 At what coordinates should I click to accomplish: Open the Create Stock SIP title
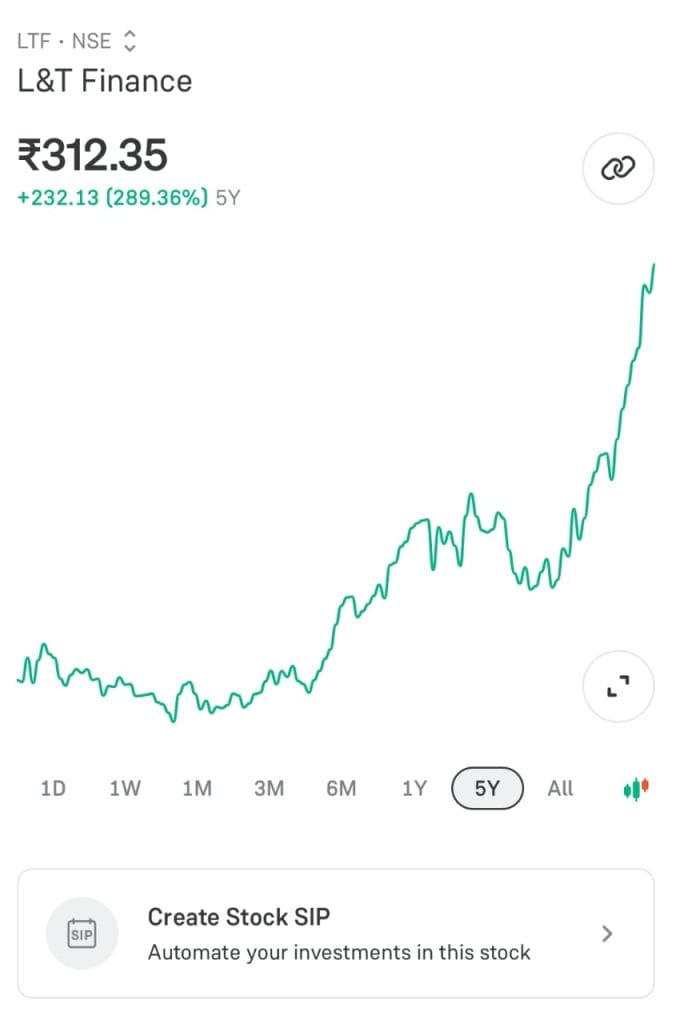point(238,916)
